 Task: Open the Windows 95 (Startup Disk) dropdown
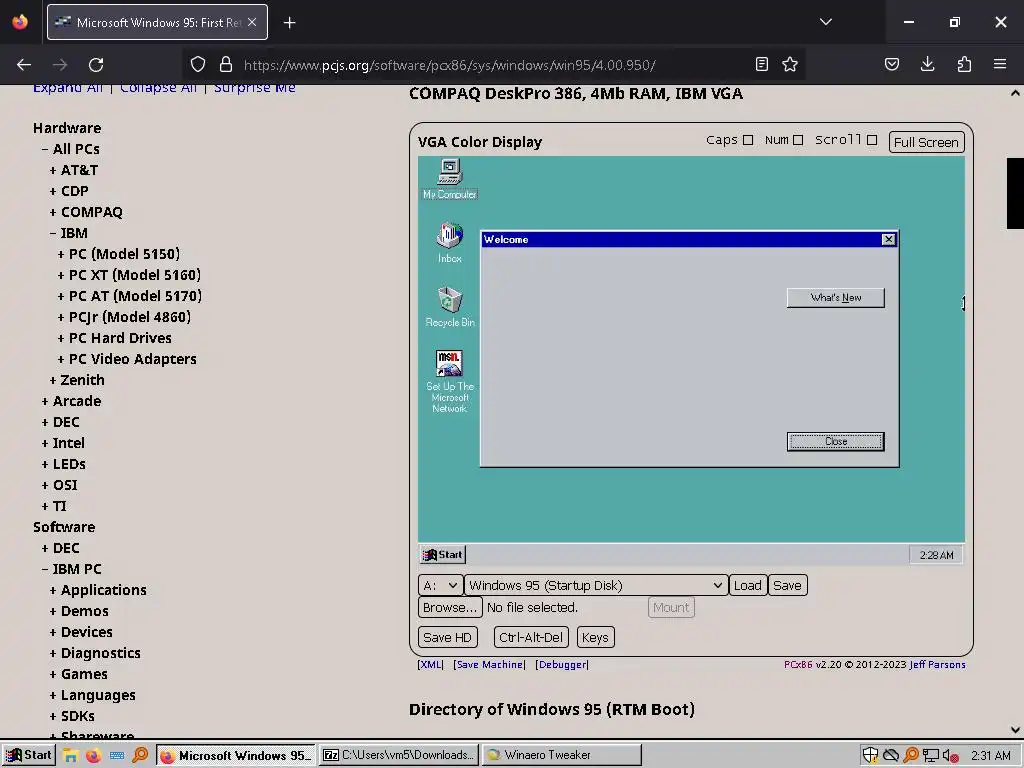(596, 585)
